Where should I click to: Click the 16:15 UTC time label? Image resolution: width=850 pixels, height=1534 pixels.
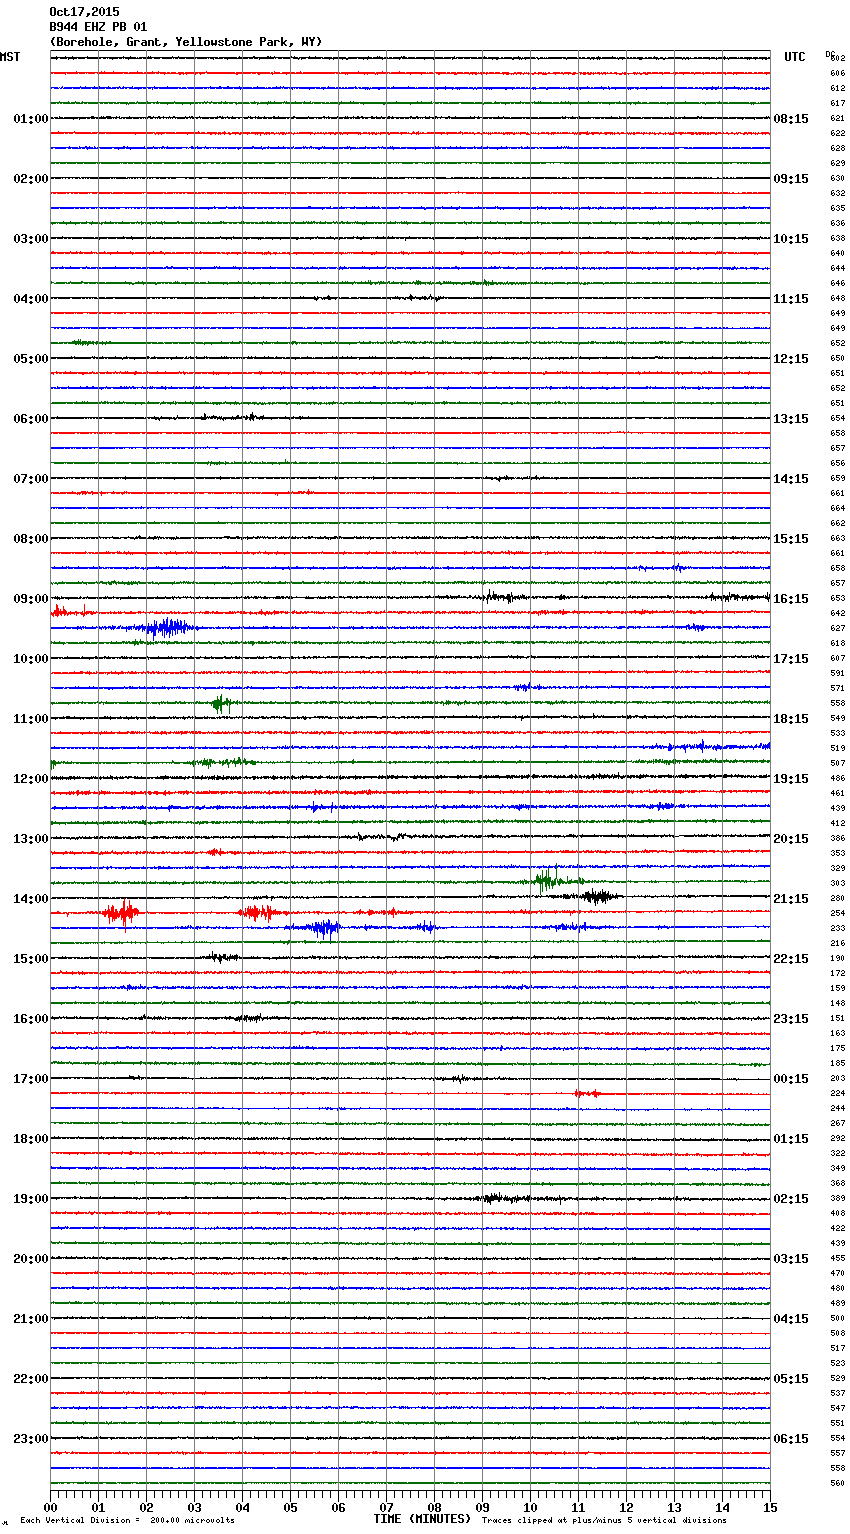[791, 599]
